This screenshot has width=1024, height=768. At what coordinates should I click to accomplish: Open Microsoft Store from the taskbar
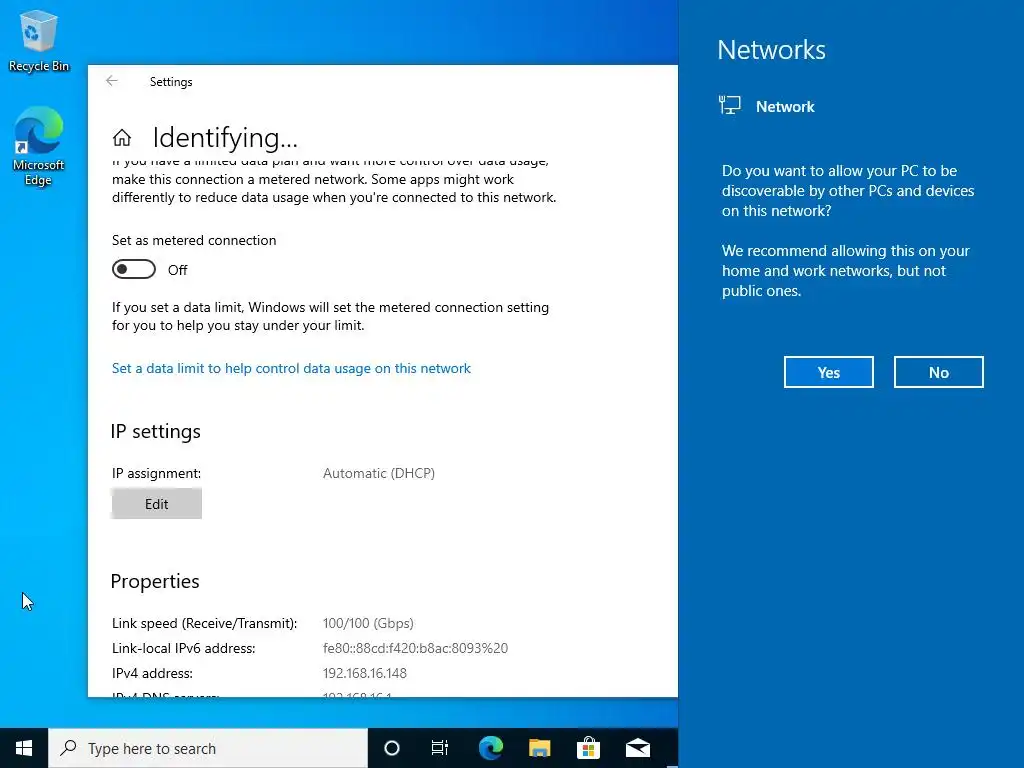pyautogui.click(x=588, y=748)
